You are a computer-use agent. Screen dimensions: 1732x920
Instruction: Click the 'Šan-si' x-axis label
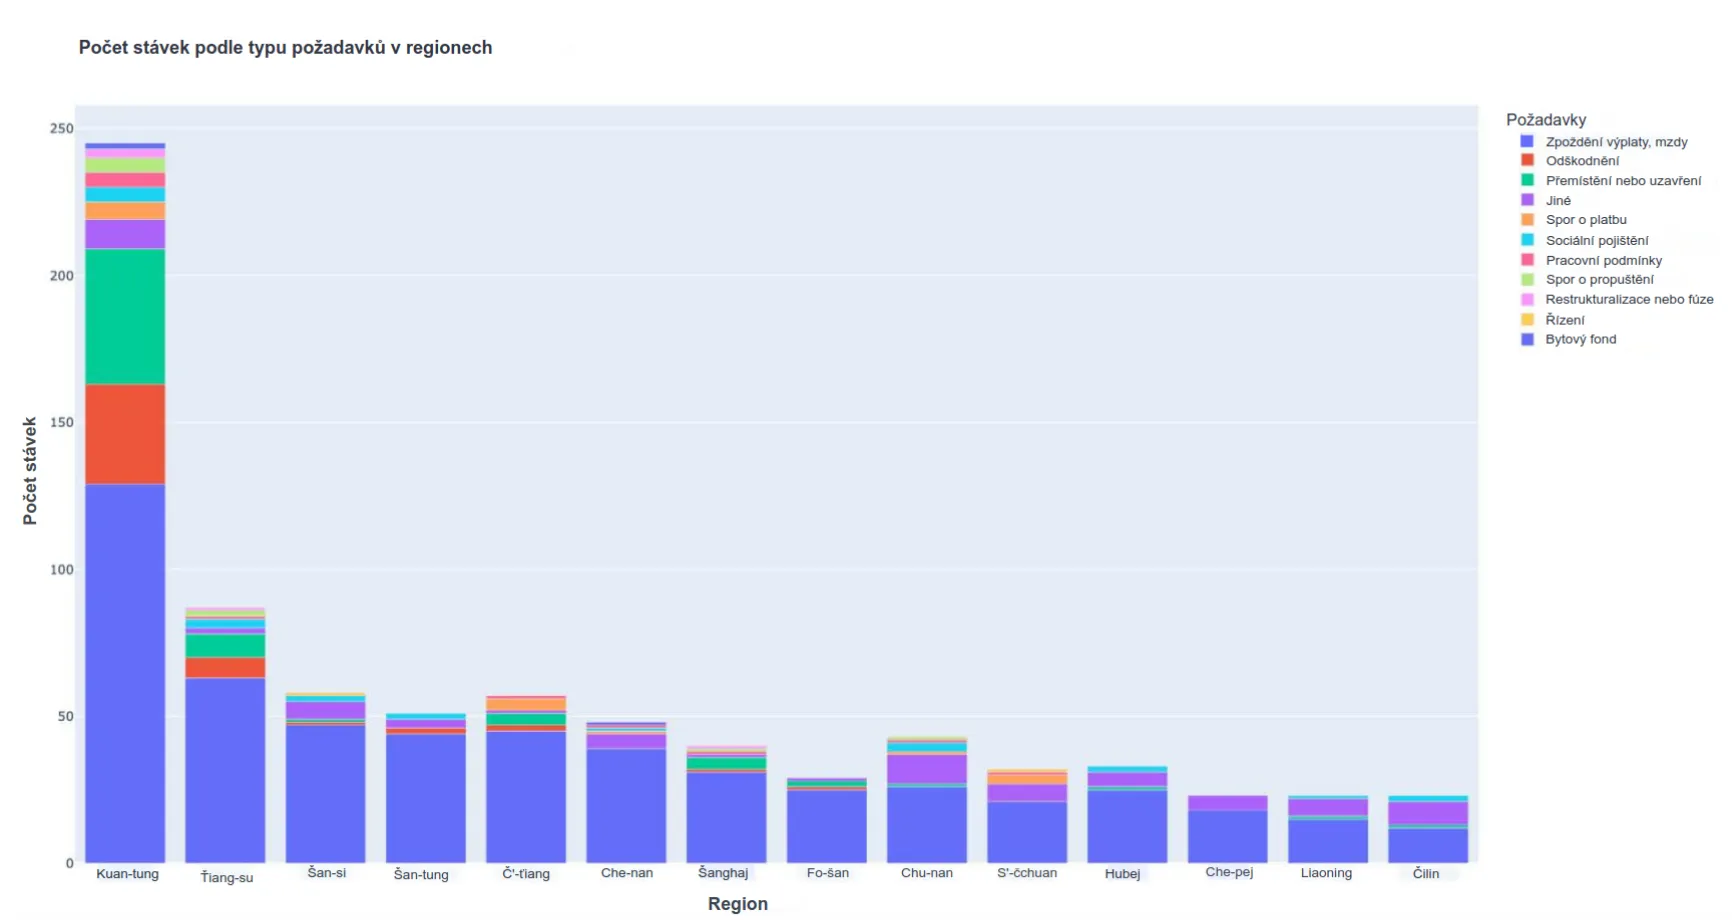327,873
